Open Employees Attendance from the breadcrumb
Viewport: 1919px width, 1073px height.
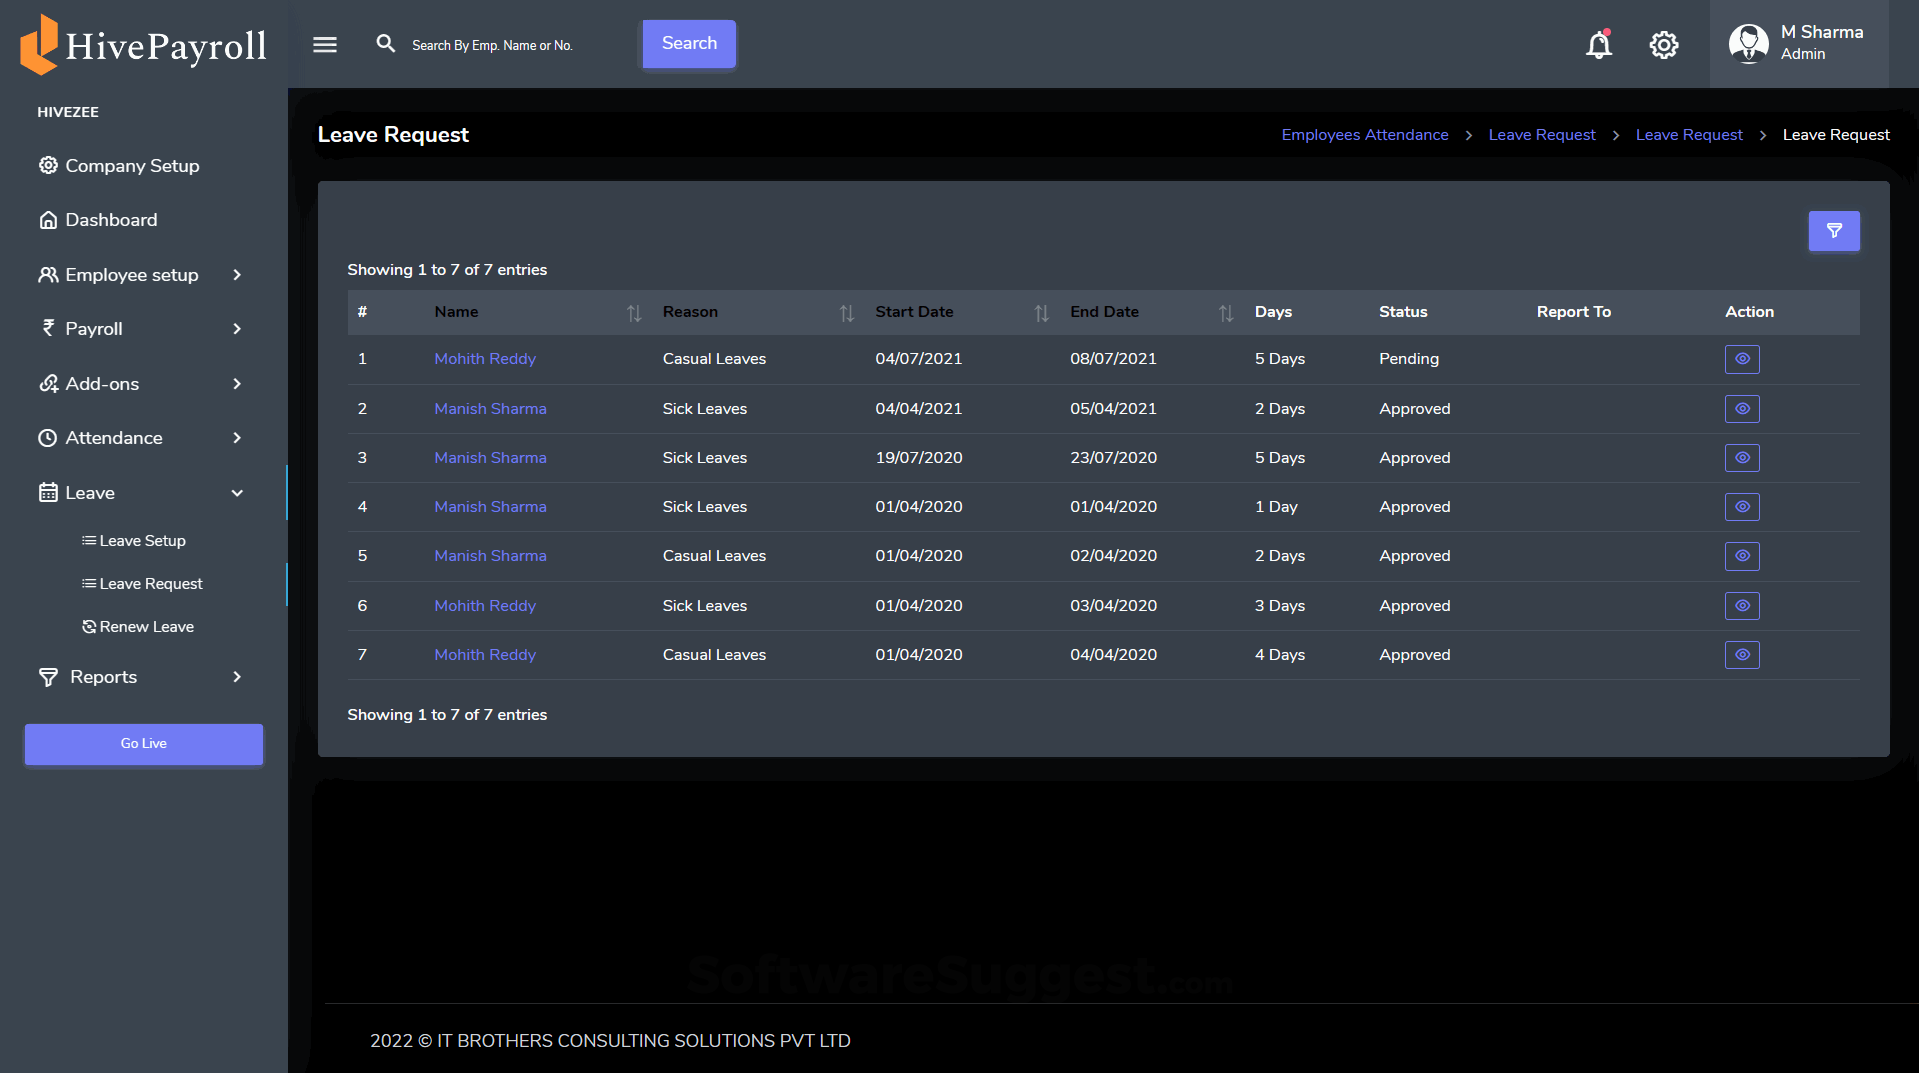(x=1364, y=134)
